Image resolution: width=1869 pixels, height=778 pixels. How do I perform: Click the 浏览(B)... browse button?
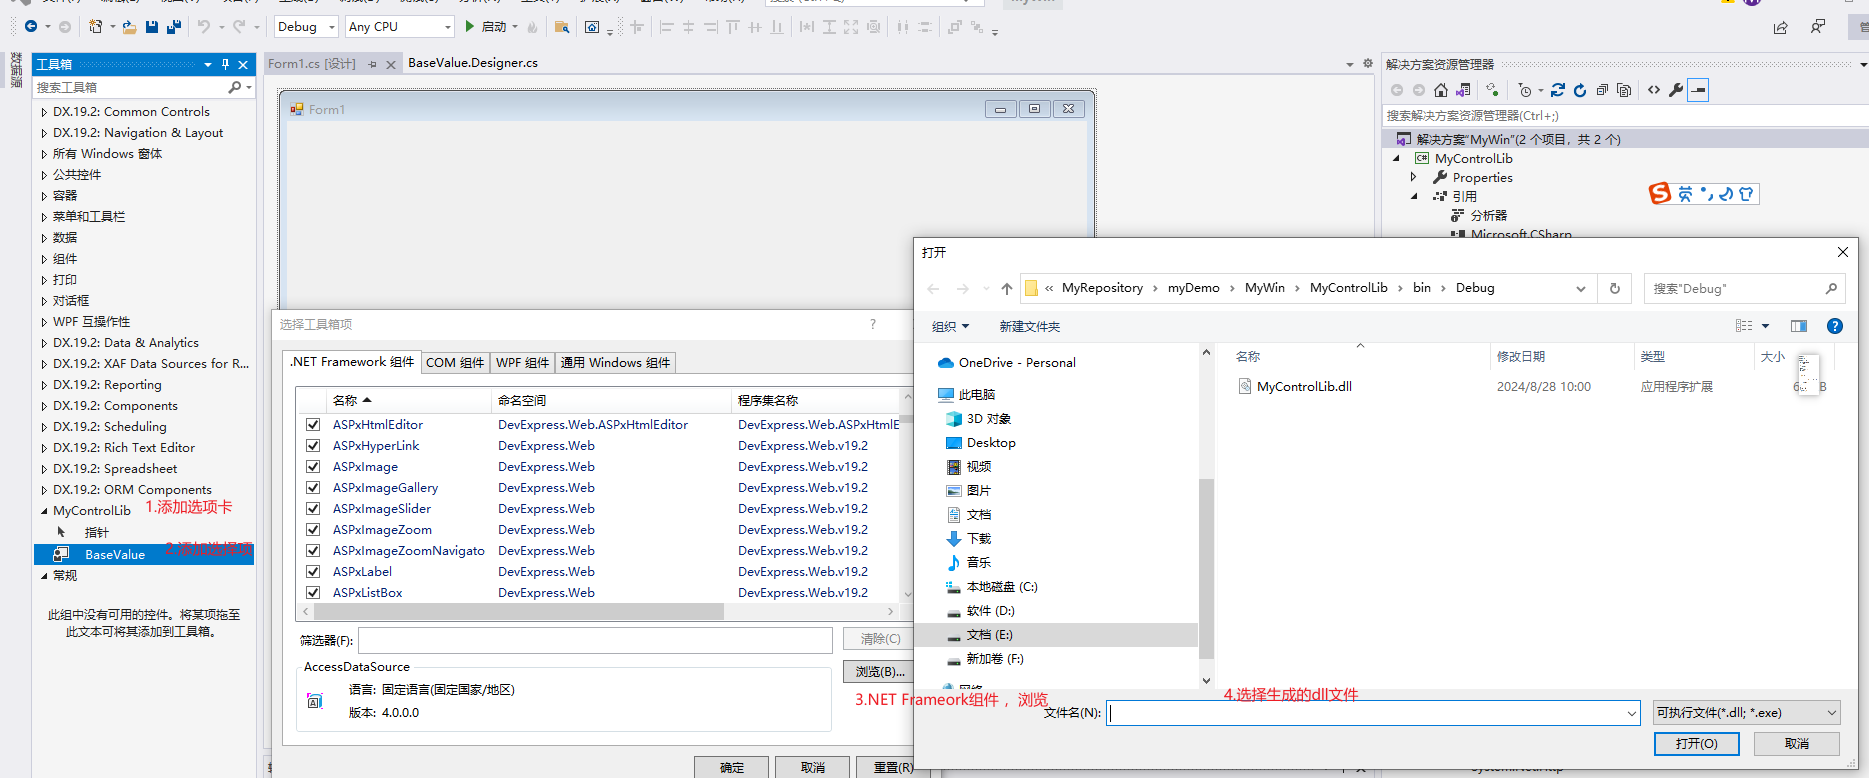pyautogui.click(x=880, y=671)
